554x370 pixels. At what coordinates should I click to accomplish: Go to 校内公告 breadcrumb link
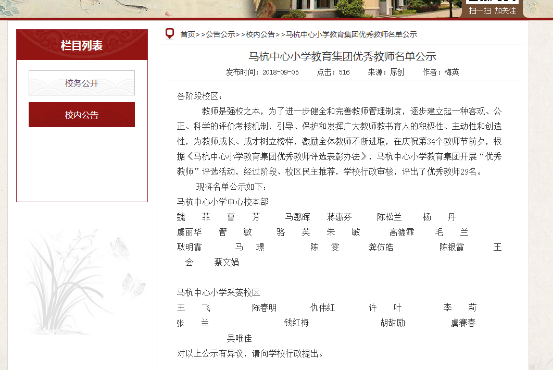[x=260, y=34]
